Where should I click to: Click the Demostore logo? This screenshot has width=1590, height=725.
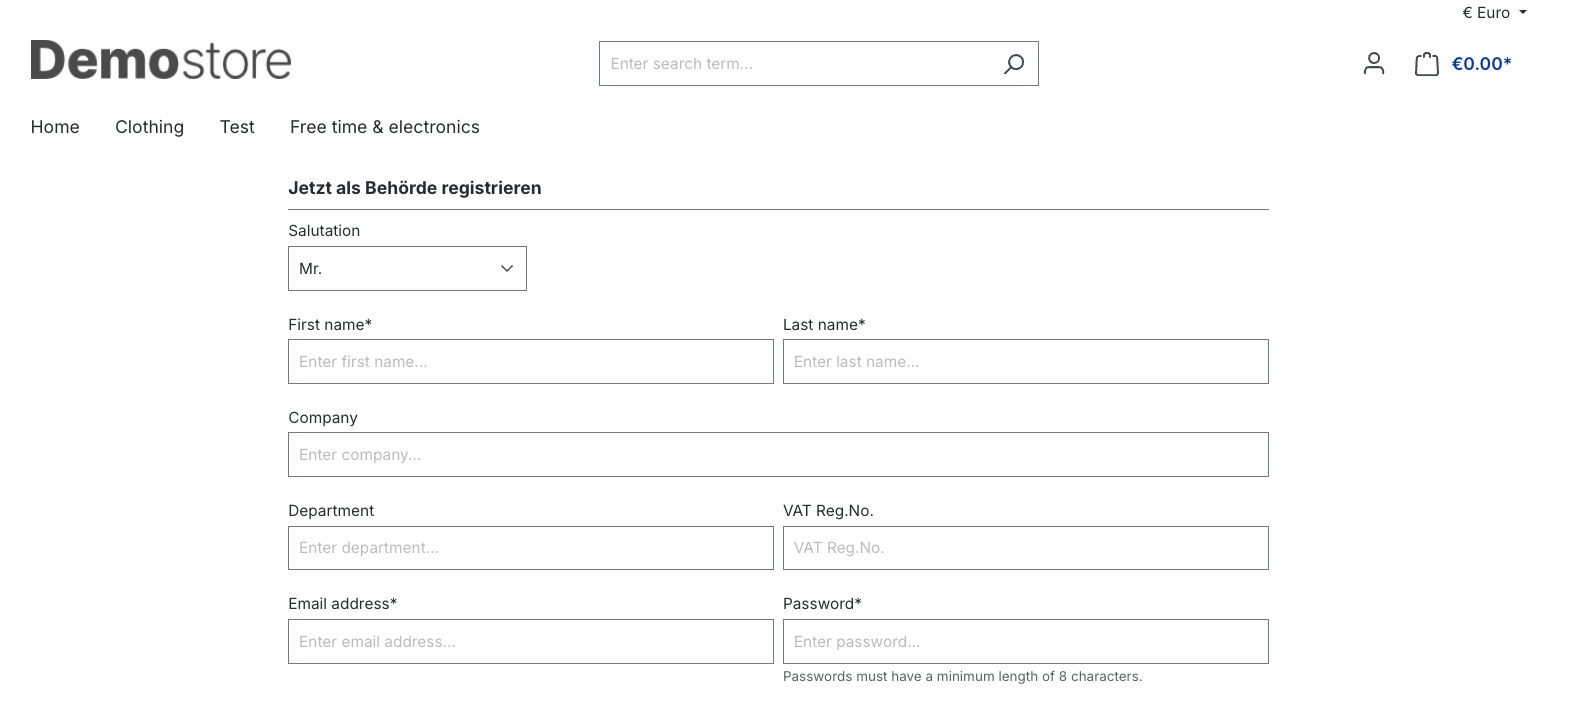point(161,61)
